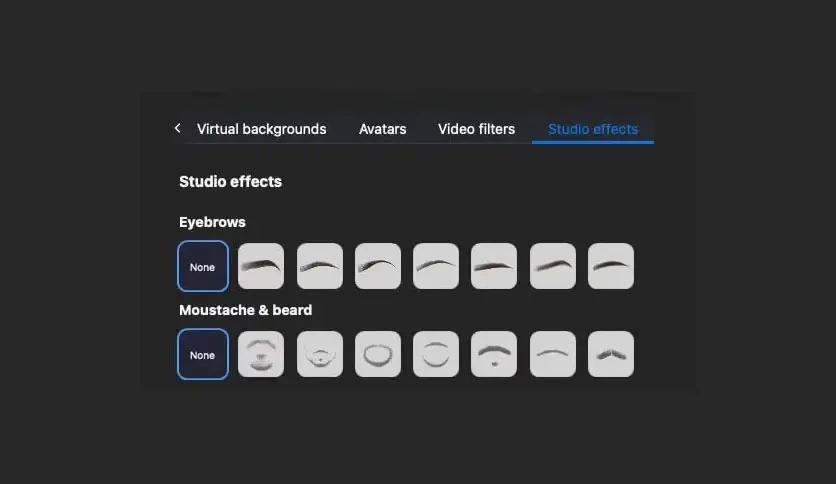Pick the thin chin strap beard option
The height and width of the screenshot is (484, 836).
coord(436,354)
